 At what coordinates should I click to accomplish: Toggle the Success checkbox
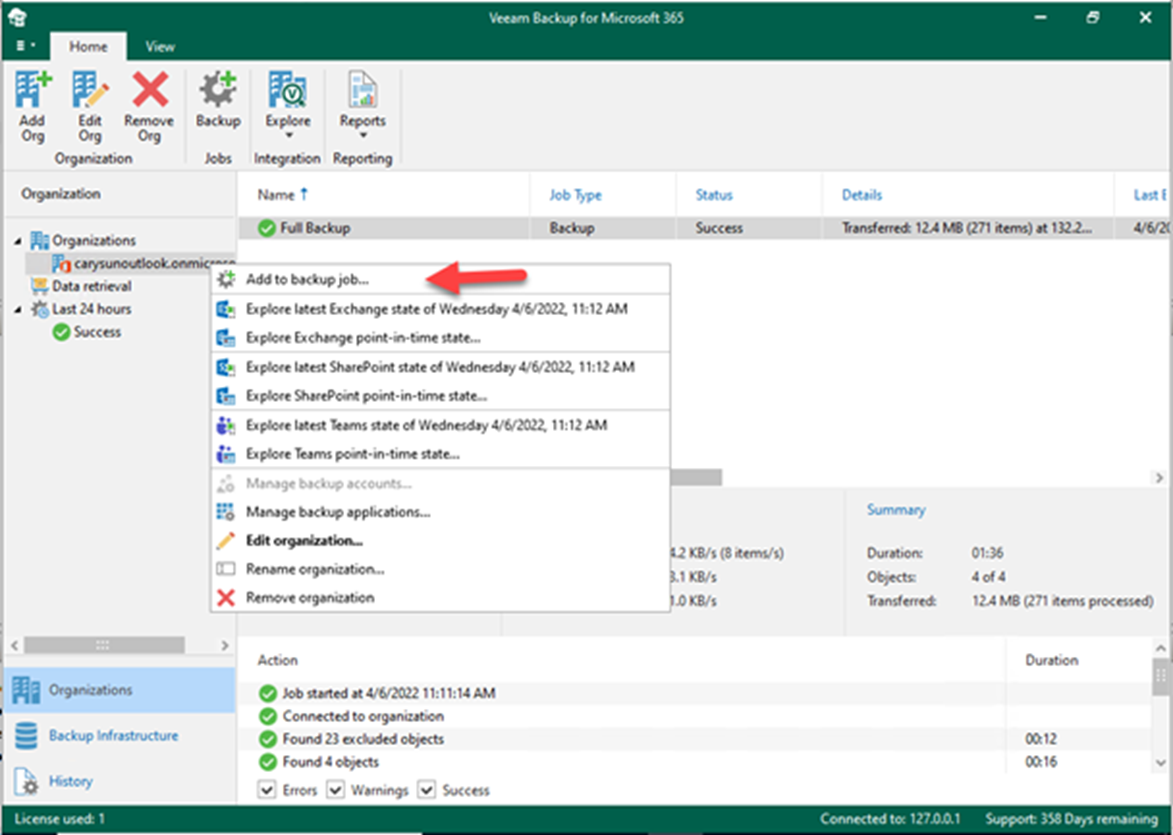[x=426, y=790]
